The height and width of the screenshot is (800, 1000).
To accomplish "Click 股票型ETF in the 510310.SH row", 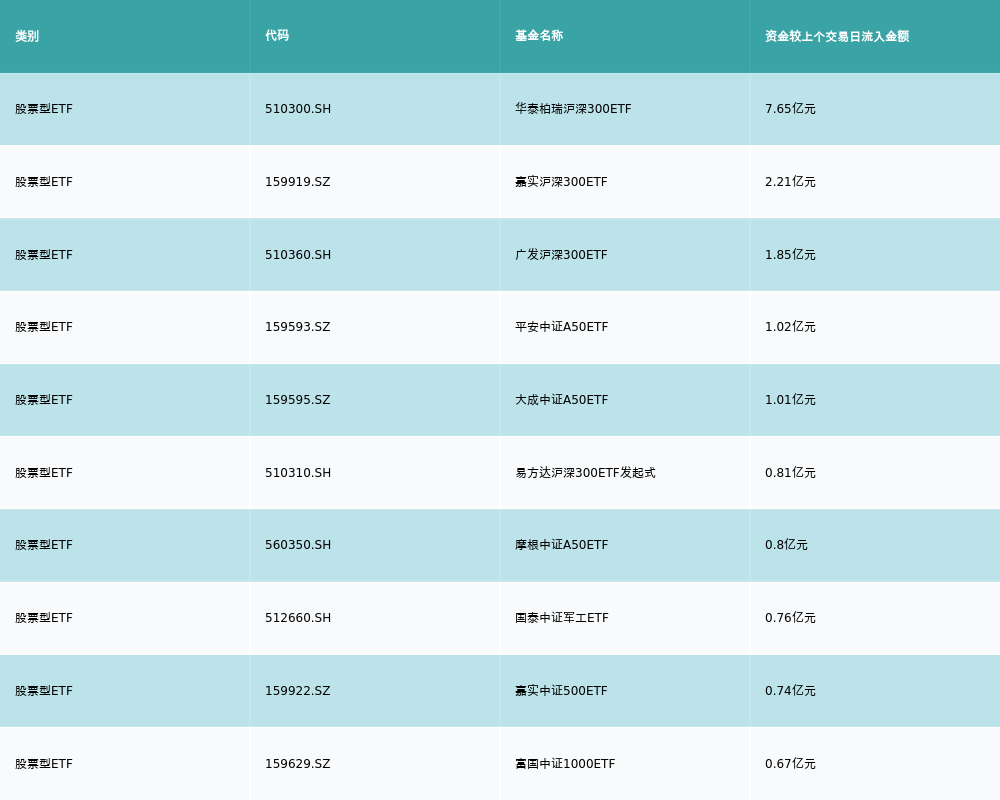I will (x=44, y=473).
